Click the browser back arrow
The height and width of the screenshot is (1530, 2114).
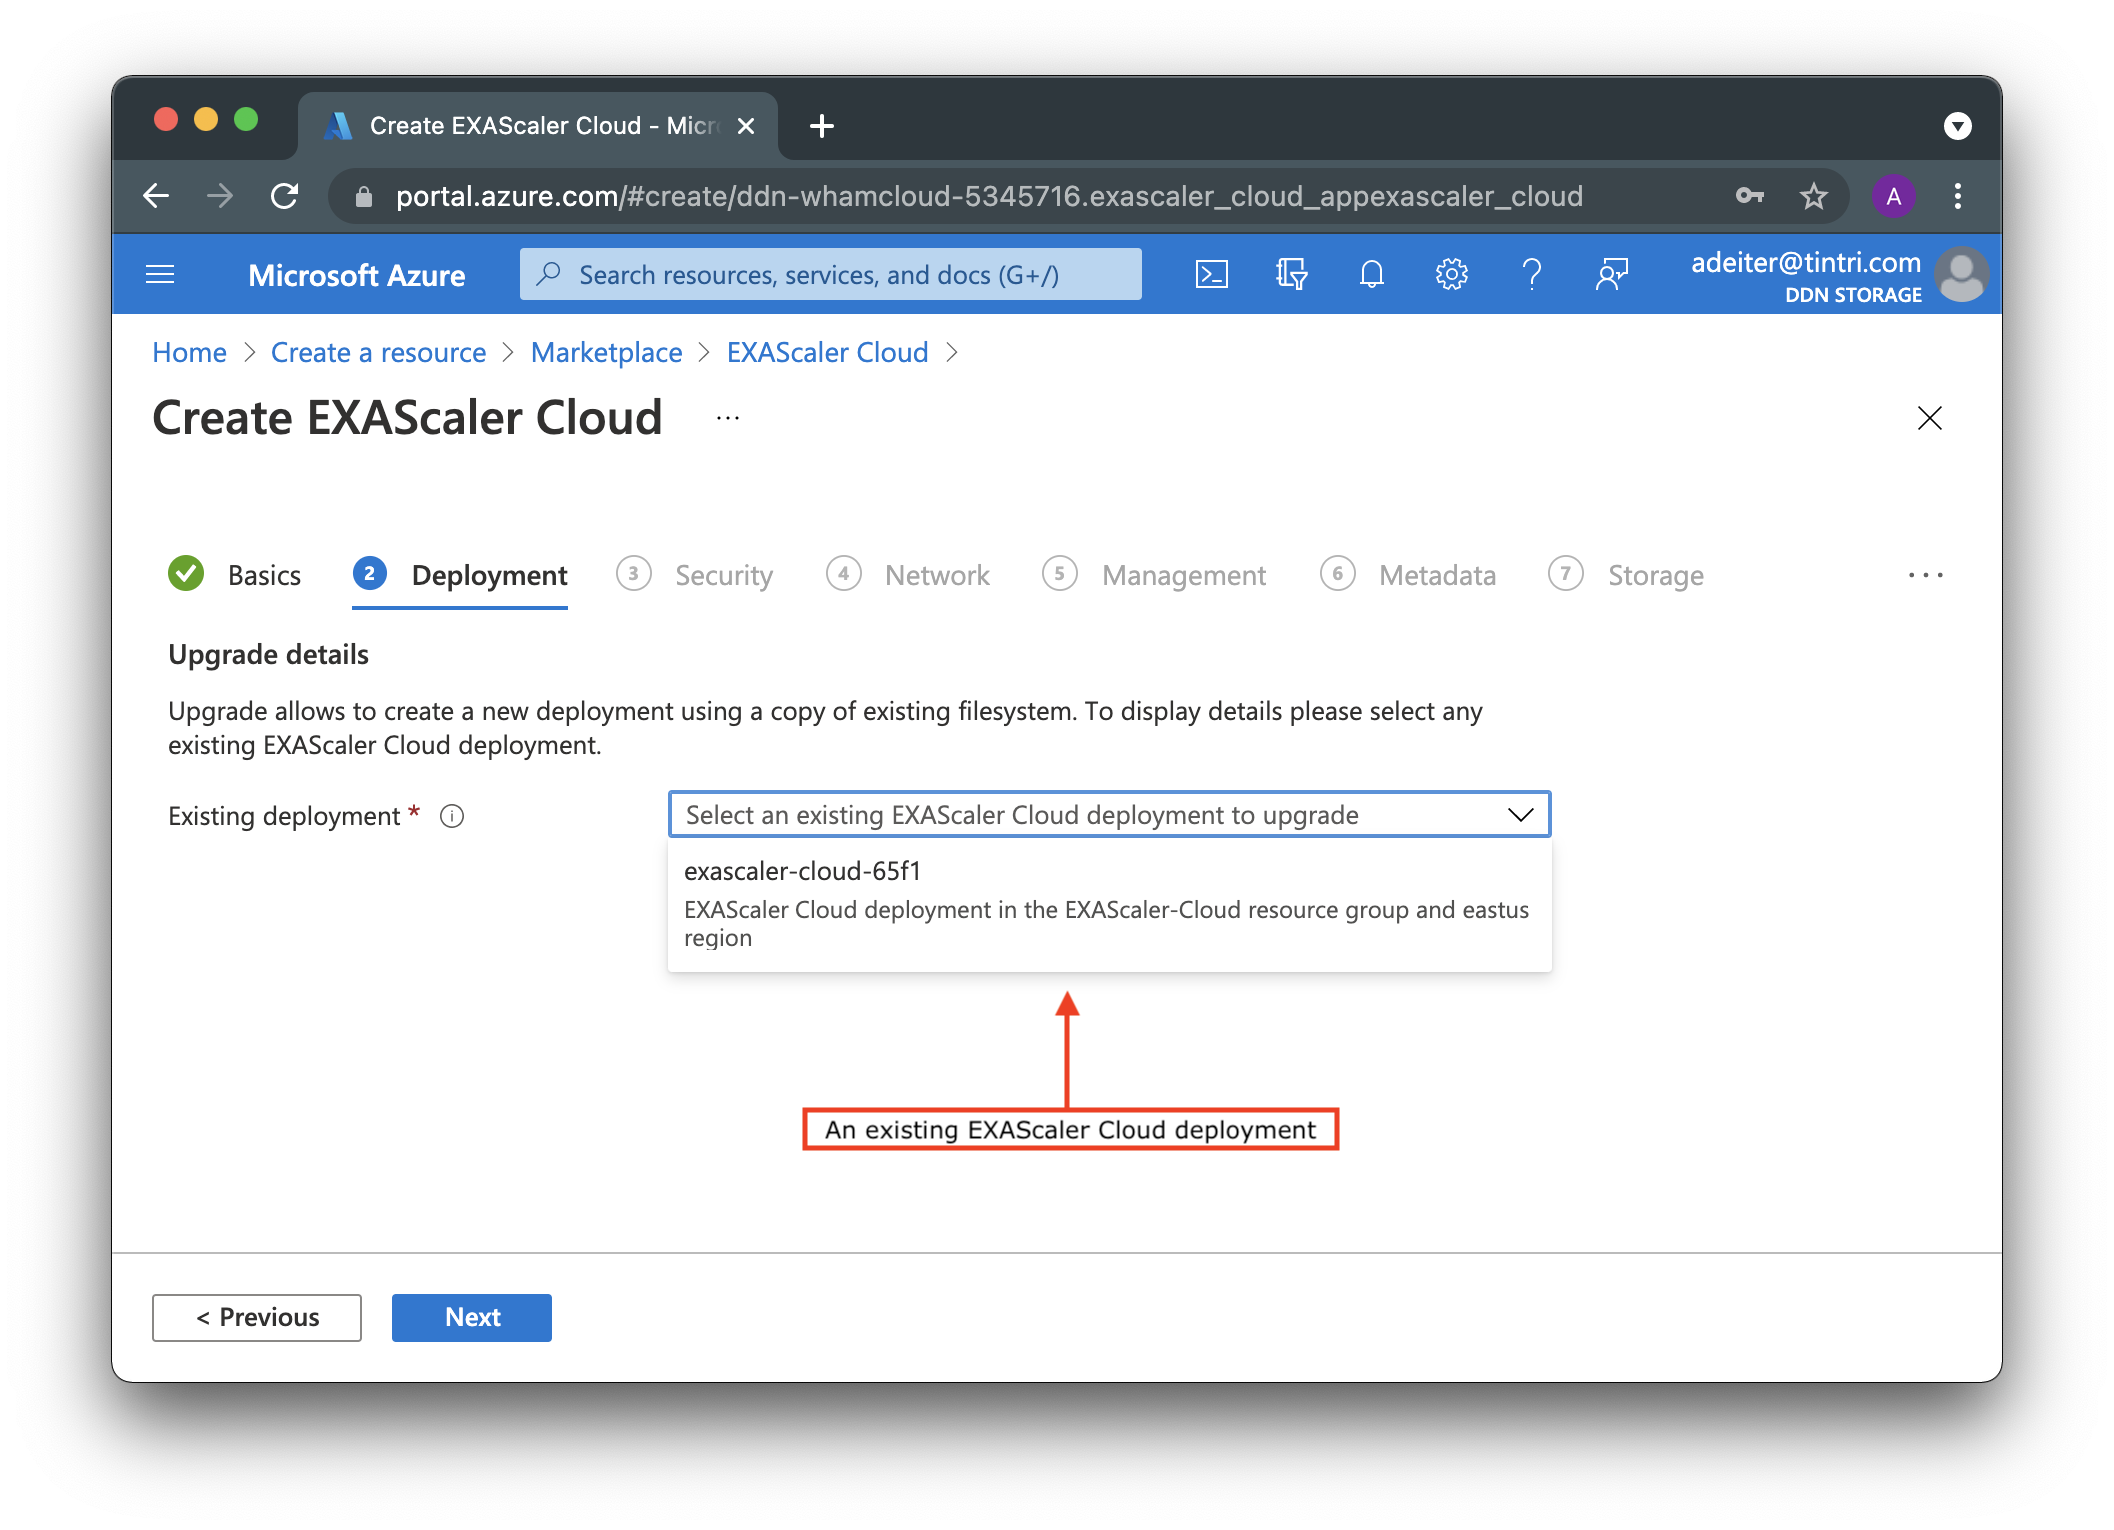coord(156,196)
